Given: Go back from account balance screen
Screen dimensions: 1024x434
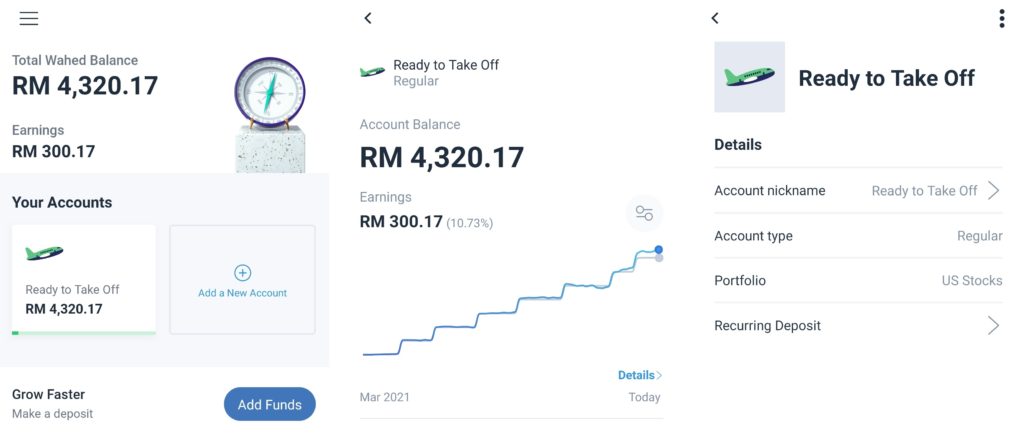Looking at the screenshot, I should pyautogui.click(x=368, y=18).
